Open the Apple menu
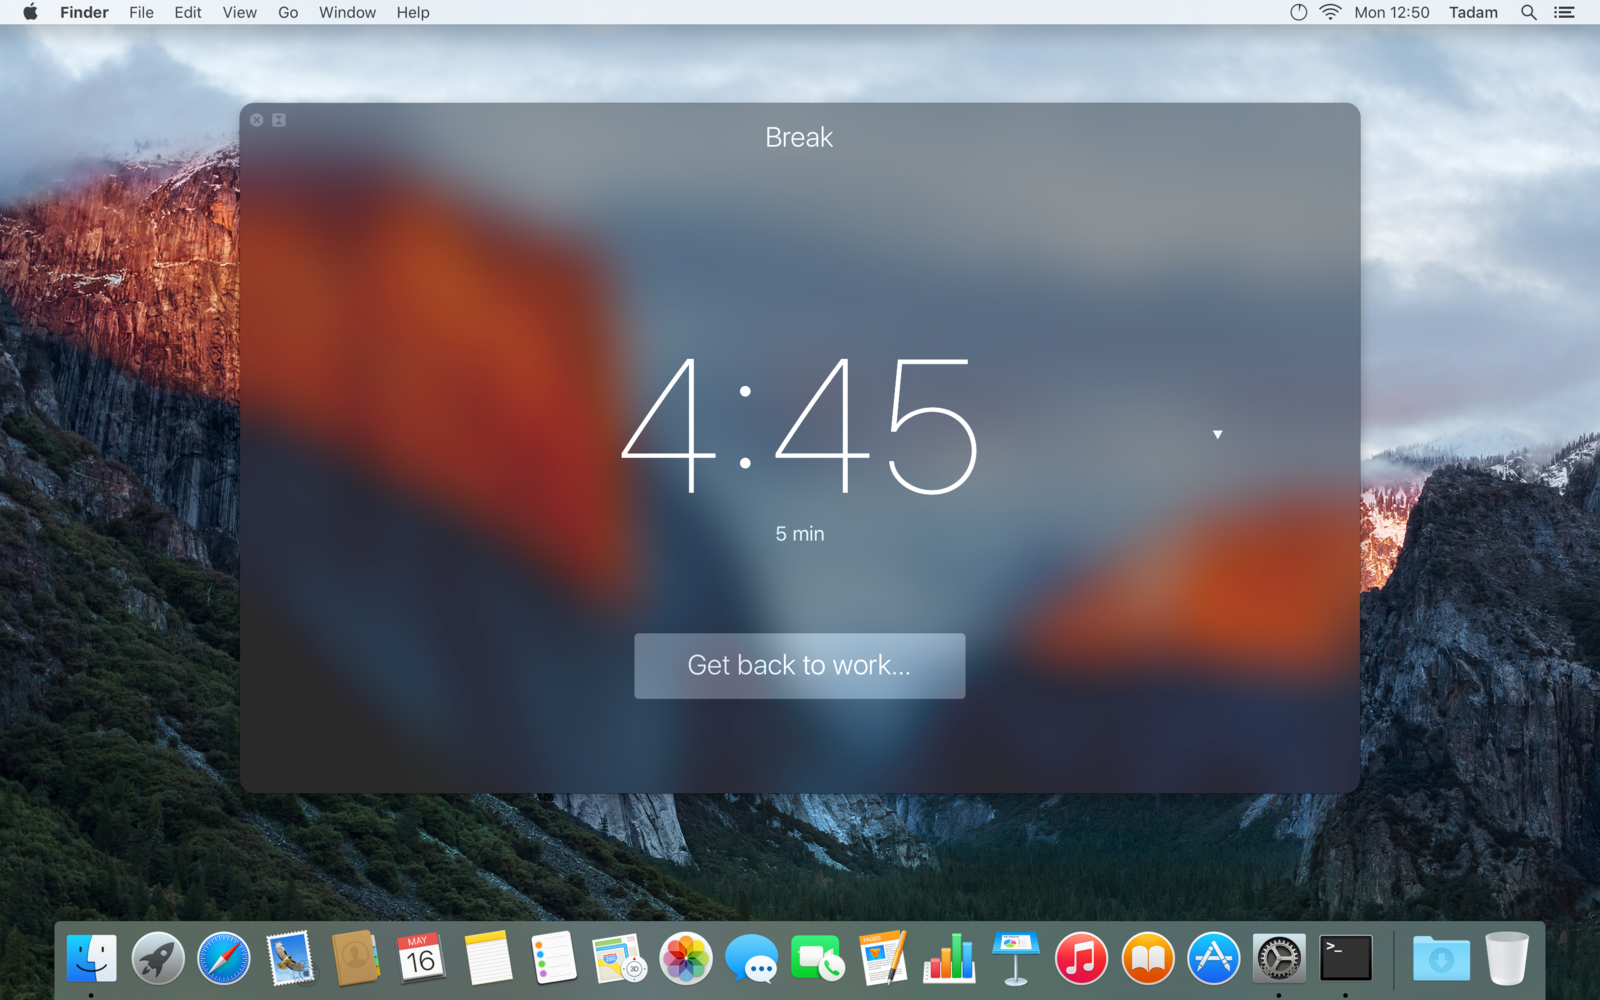The image size is (1600, 1000). [x=30, y=12]
